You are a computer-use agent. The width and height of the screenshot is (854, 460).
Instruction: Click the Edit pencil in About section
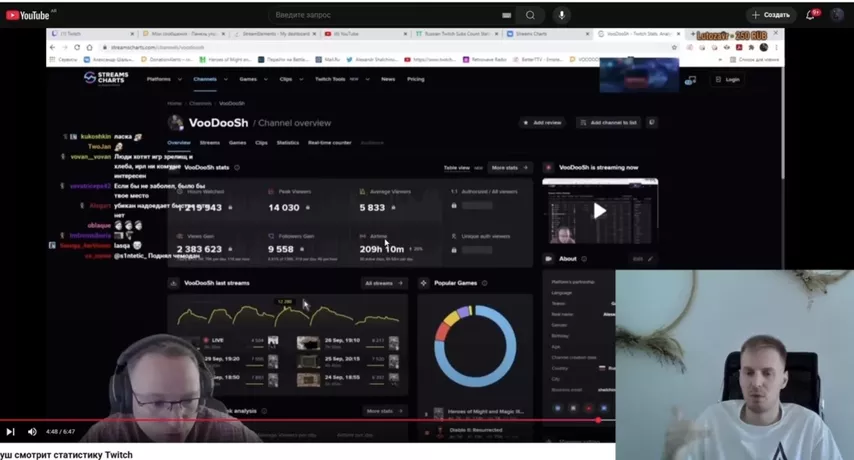click(650, 259)
